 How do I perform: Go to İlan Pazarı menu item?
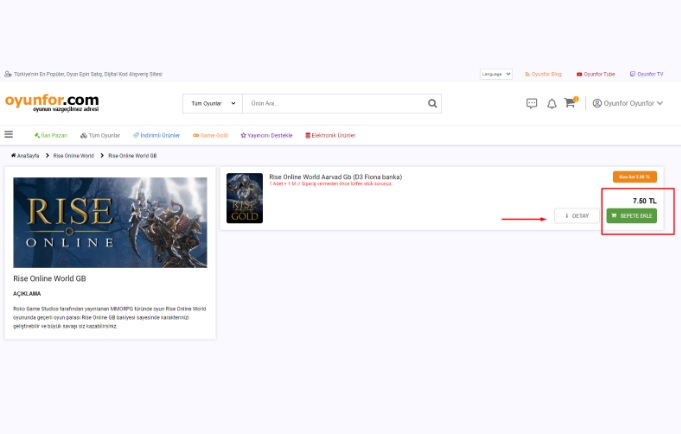click(51, 135)
